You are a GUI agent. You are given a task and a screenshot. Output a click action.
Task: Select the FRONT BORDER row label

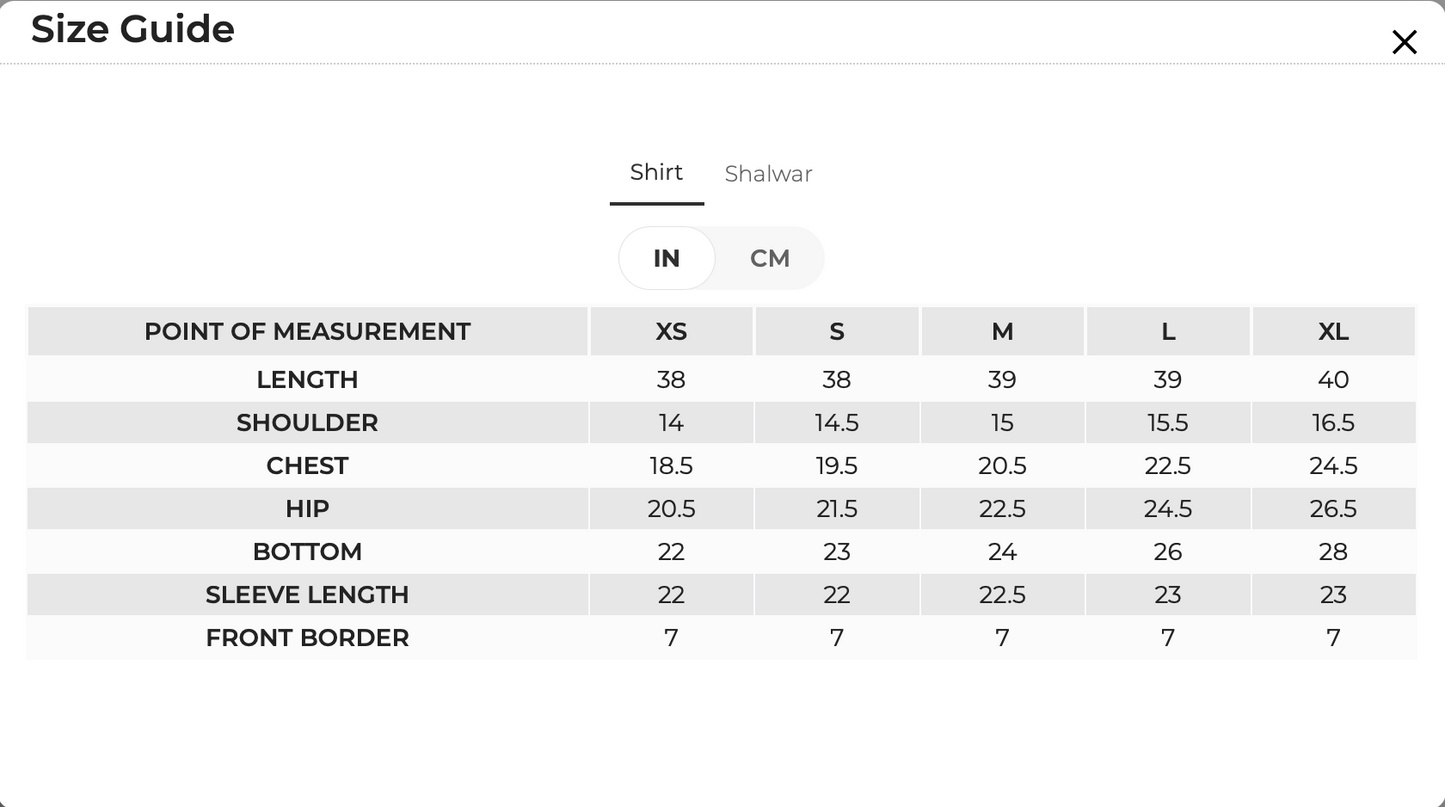coord(307,638)
